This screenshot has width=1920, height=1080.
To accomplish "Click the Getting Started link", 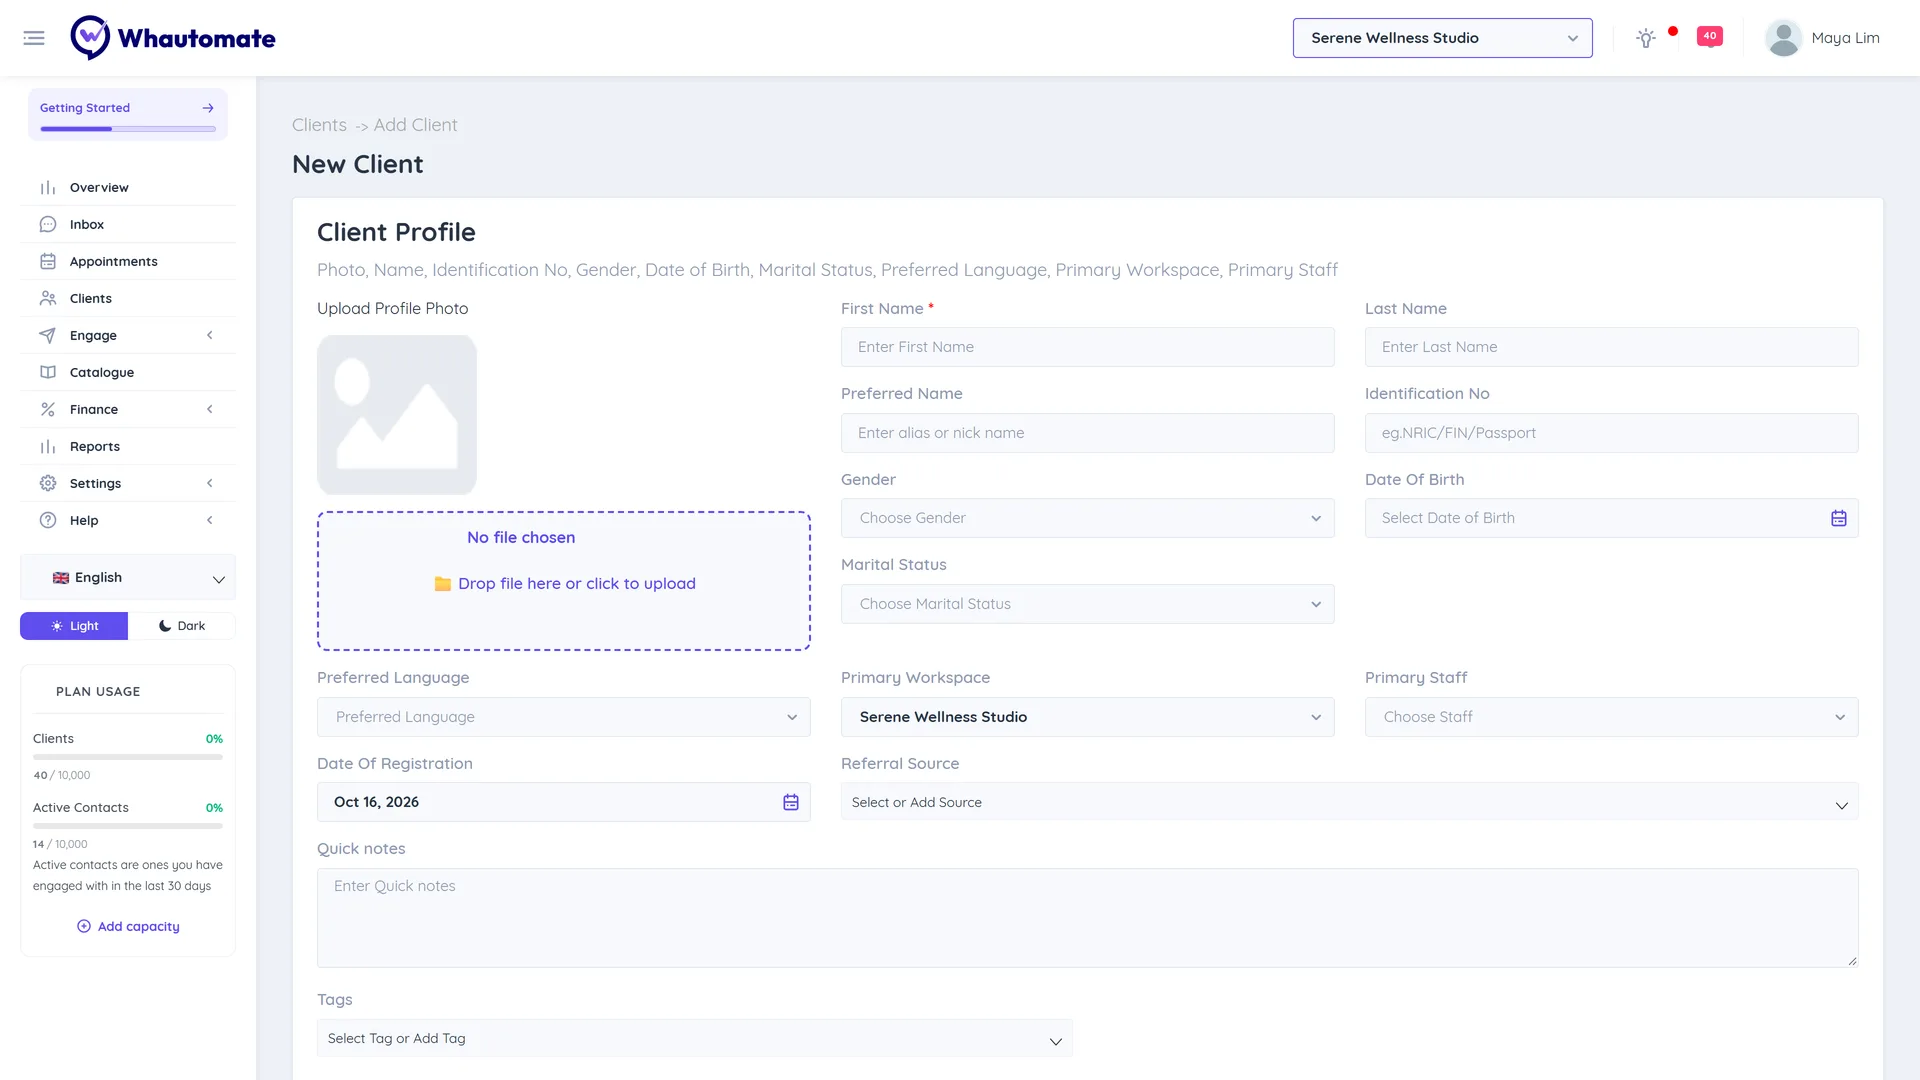I will coord(85,108).
